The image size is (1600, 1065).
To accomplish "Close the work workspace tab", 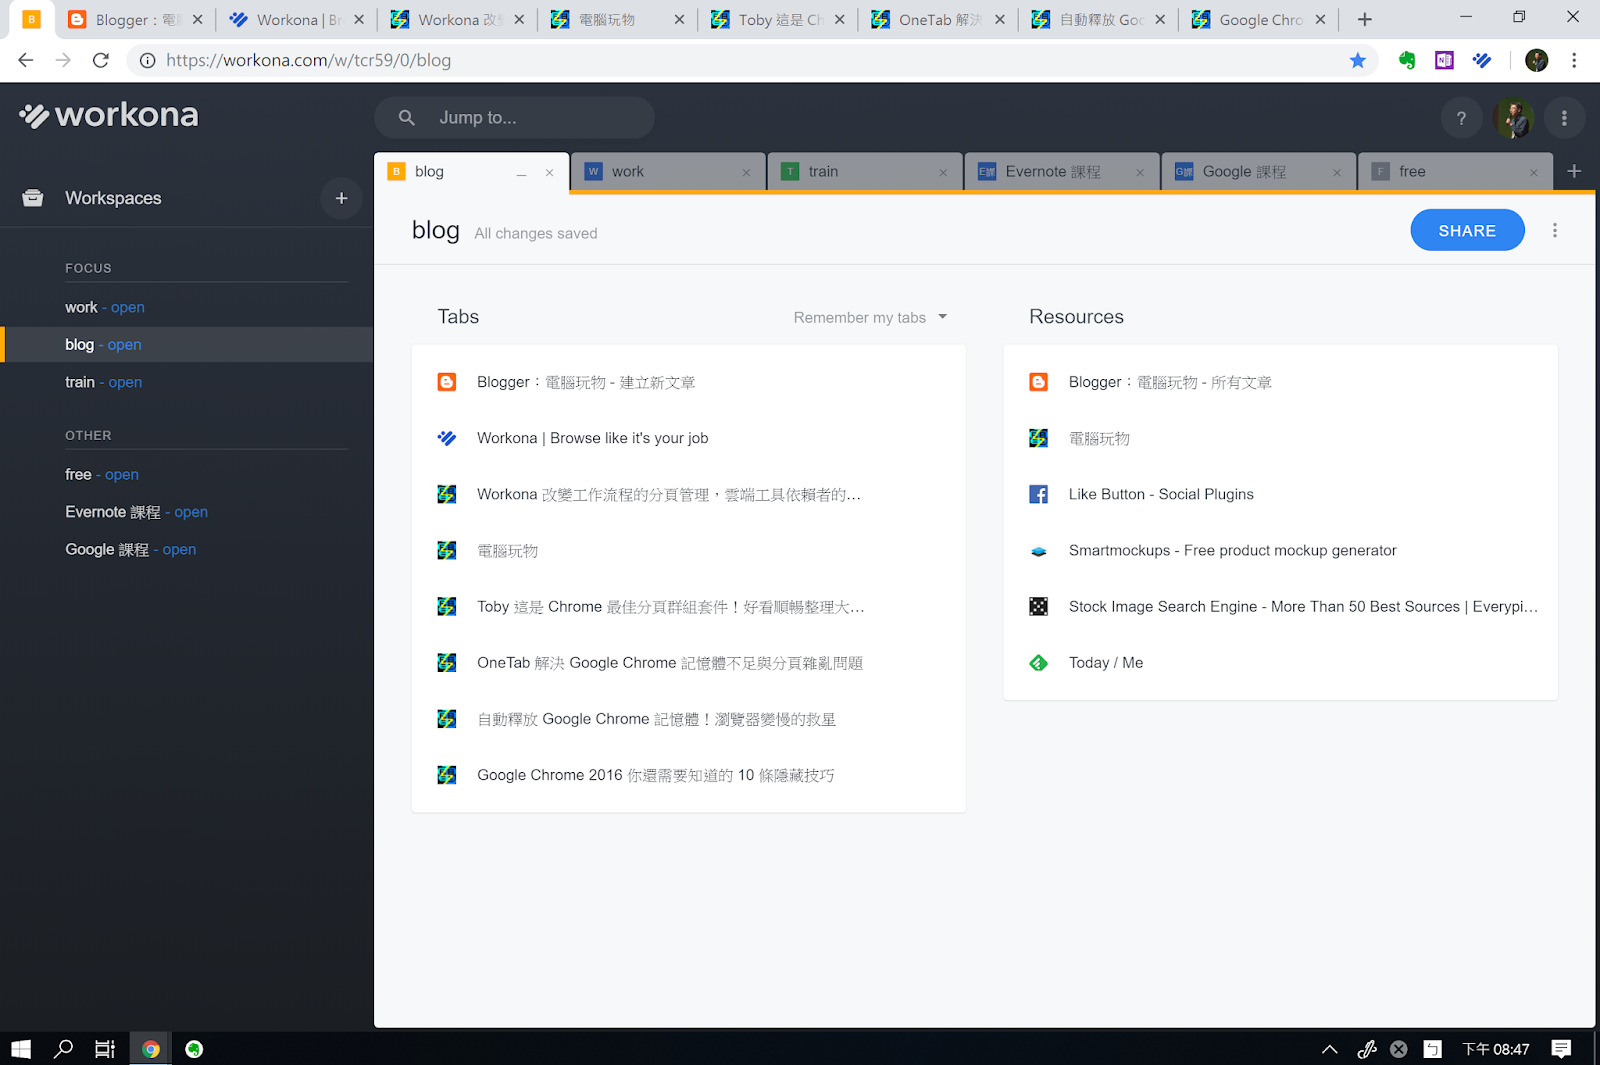I will pyautogui.click(x=746, y=173).
